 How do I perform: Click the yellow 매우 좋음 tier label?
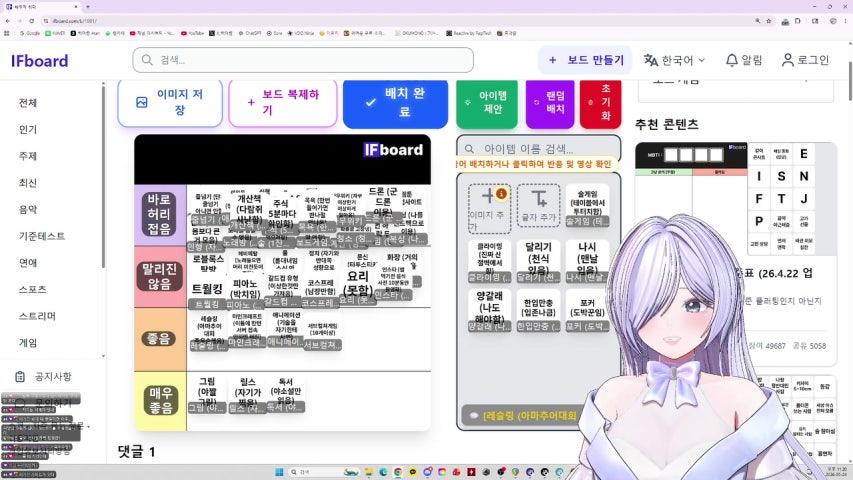[160, 401]
